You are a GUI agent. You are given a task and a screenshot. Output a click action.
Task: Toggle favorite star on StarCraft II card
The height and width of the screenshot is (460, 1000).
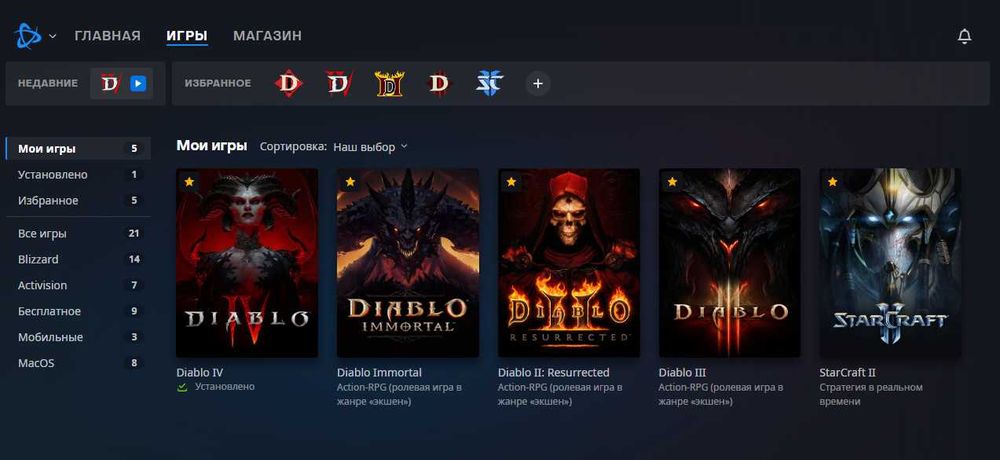(832, 182)
